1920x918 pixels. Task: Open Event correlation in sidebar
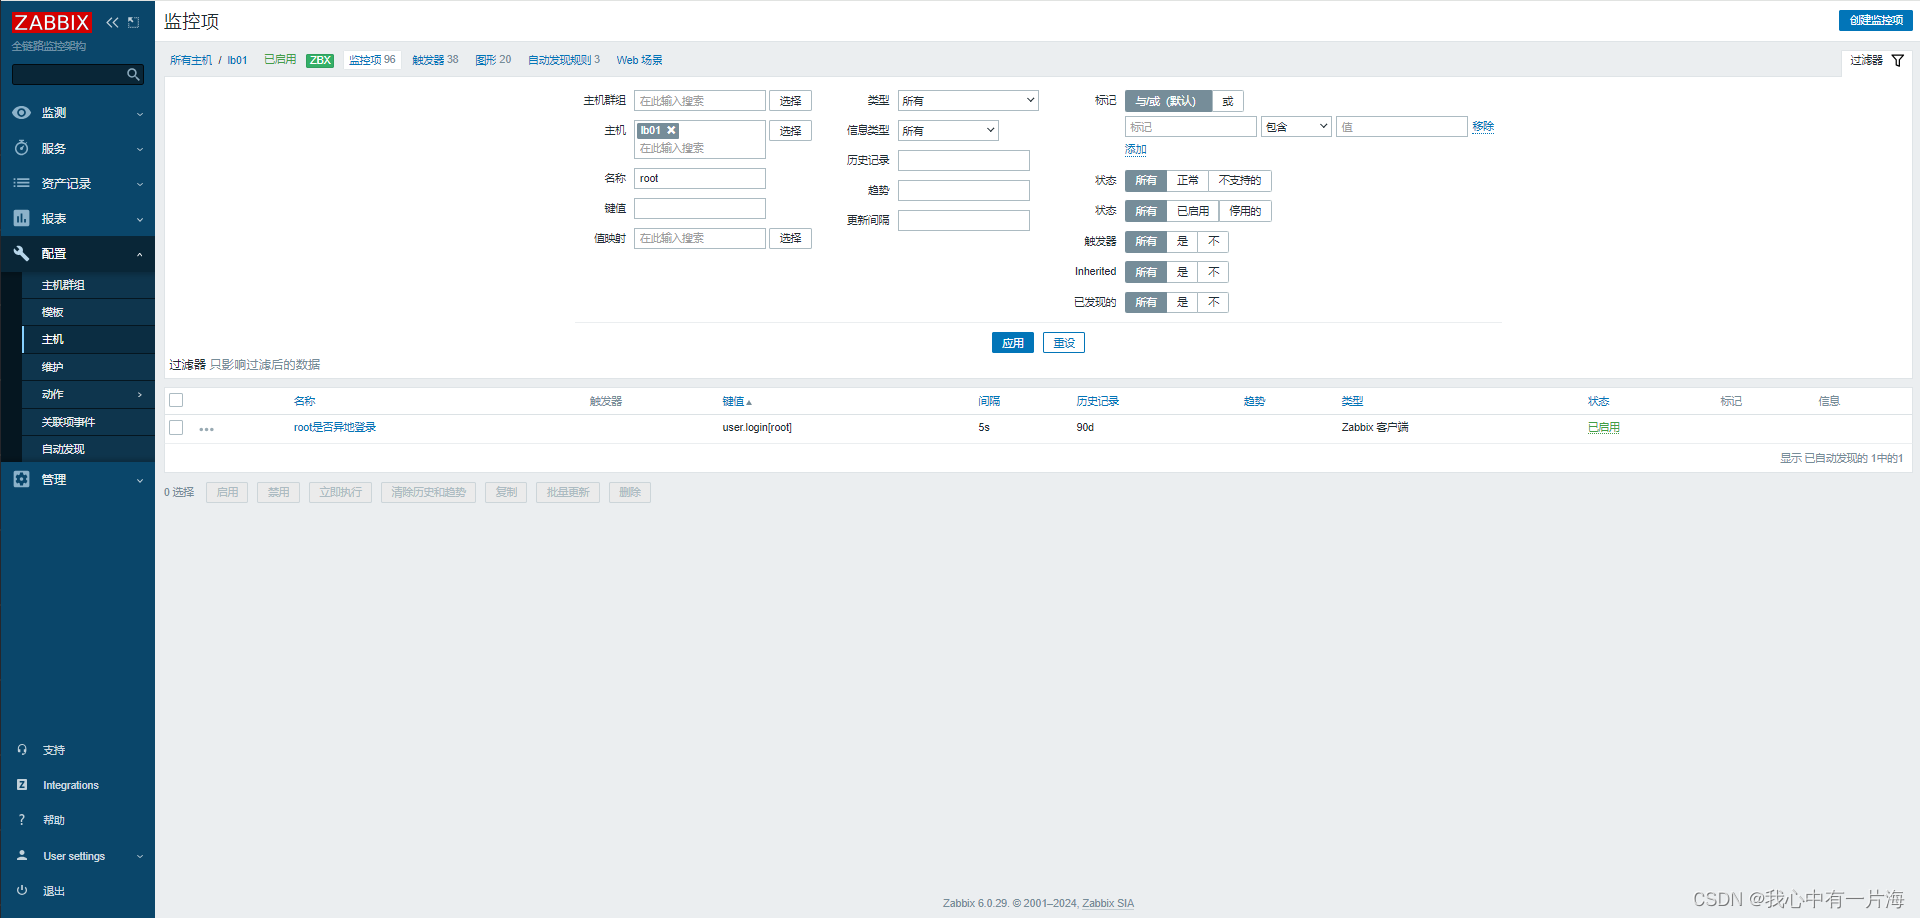(x=68, y=422)
